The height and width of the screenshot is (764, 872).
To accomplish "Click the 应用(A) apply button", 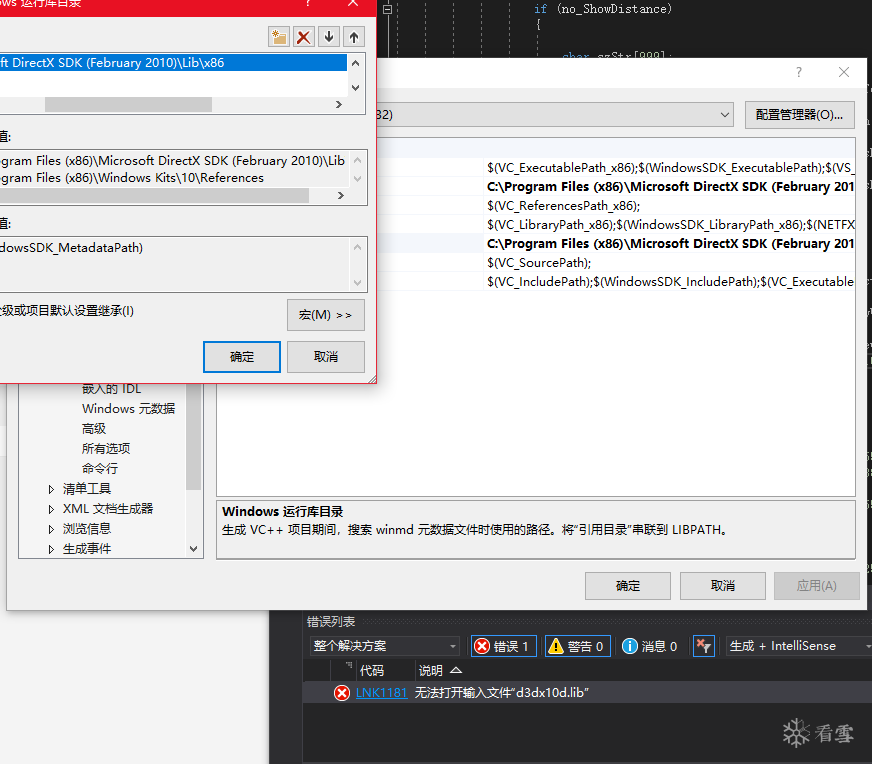I will click(816, 586).
